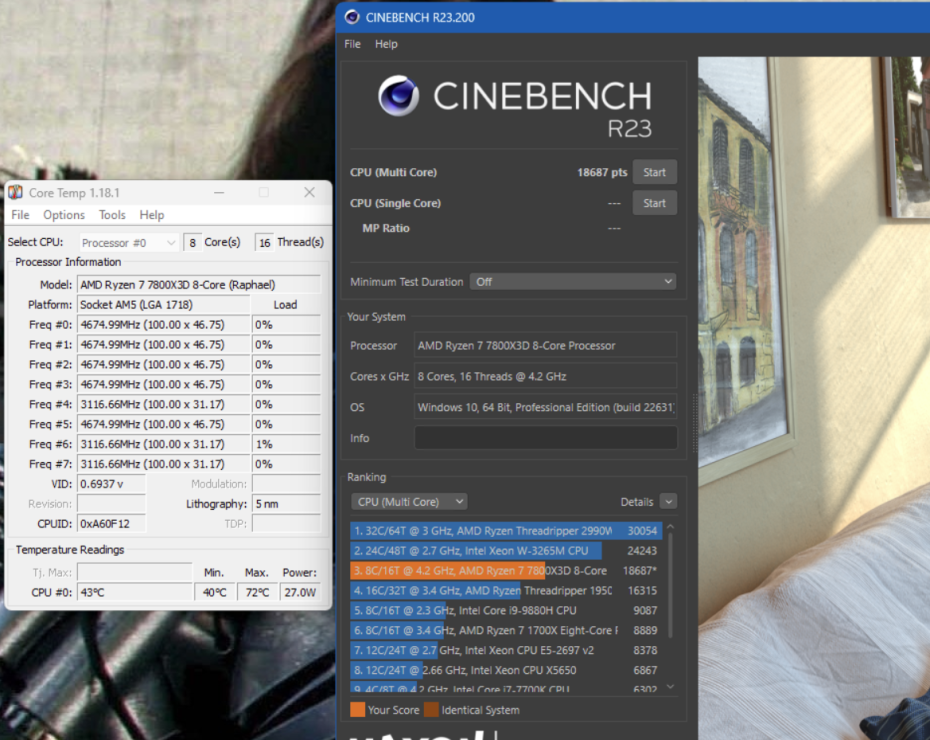
Task: Open the Options menu in Core Temp
Action: click(63, 215)
